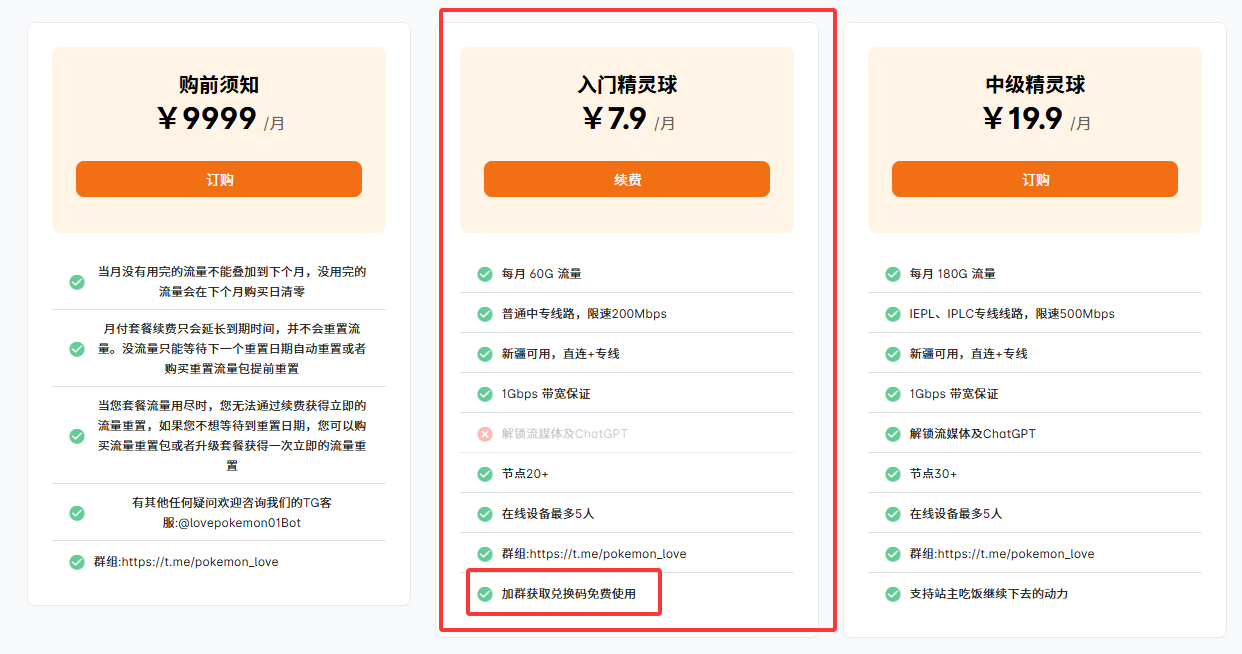Click the 解锁流媒体及ChatGPT feature in 中级精灵球
Viewport: 1242px width, 654px height.
pyautogui.click(x=972, y=434)
